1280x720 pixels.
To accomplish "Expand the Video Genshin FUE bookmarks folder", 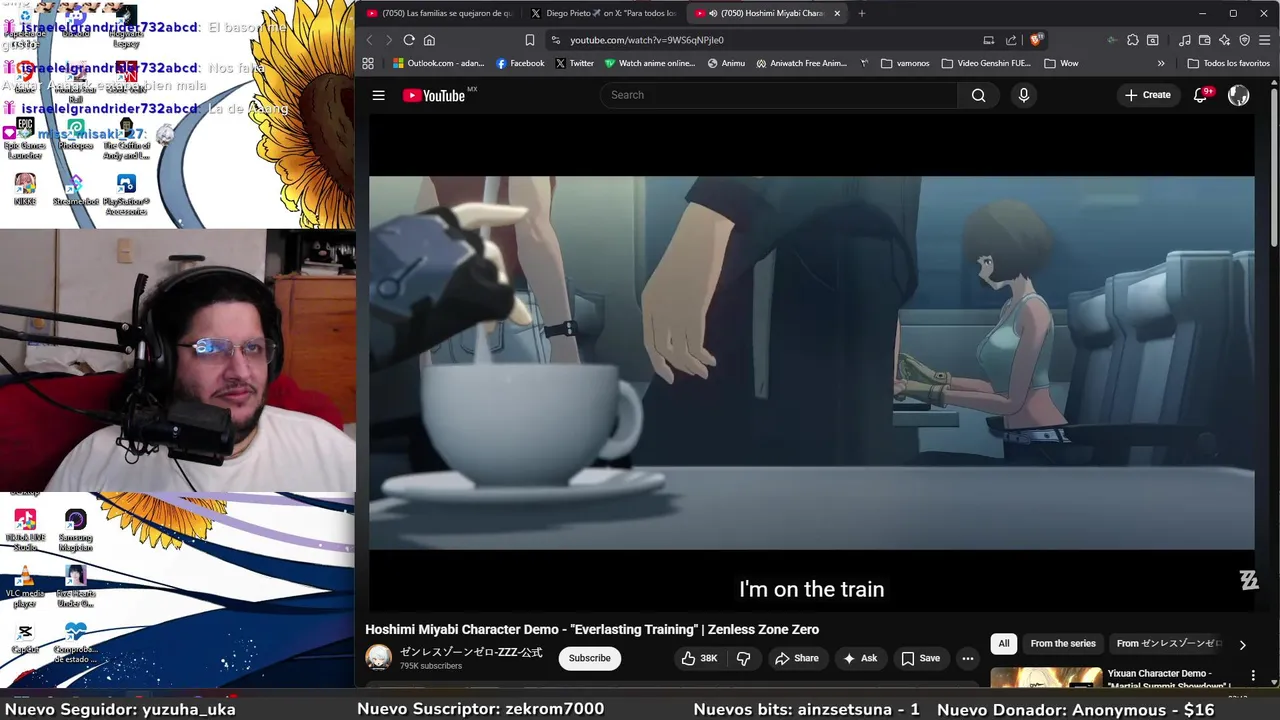I will pos(985,63).
